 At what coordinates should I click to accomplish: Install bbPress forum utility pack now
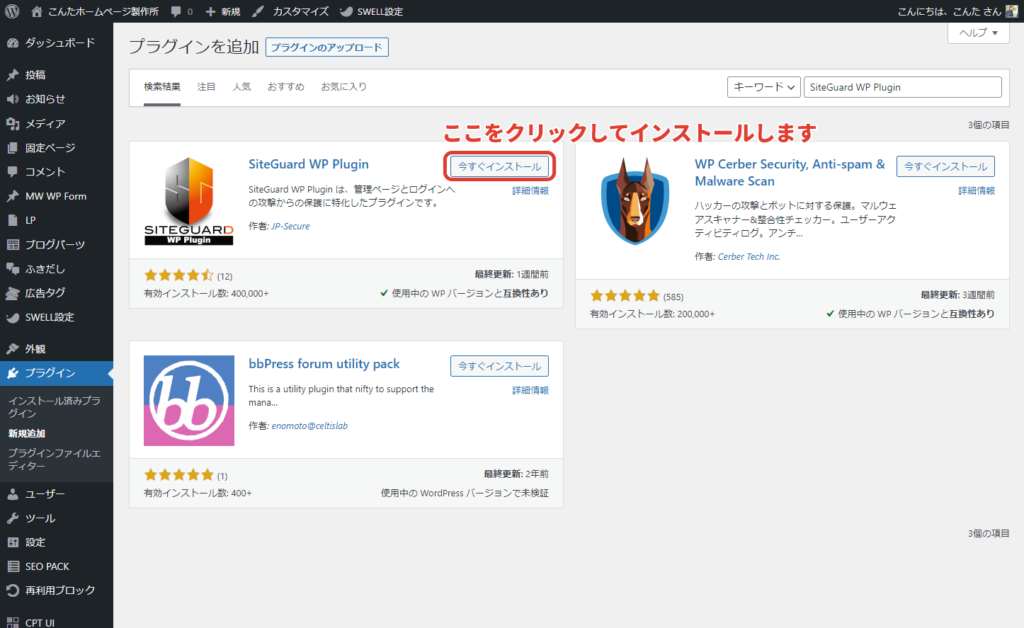coord(500,366)
